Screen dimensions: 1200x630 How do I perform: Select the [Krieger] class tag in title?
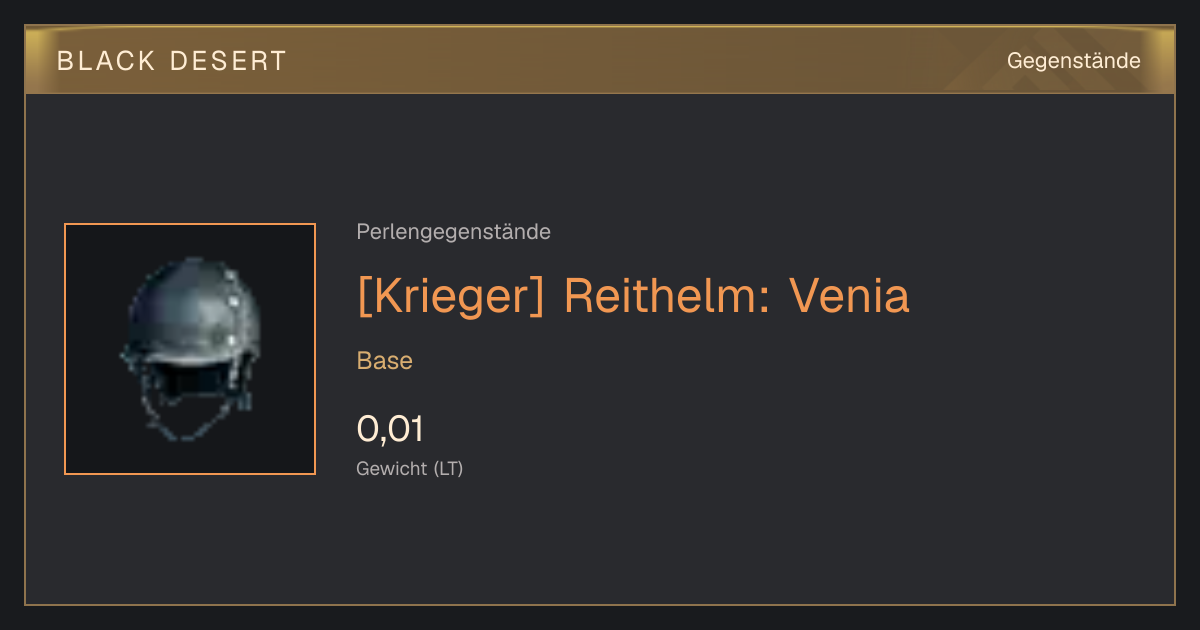click(x=450, y=297)
